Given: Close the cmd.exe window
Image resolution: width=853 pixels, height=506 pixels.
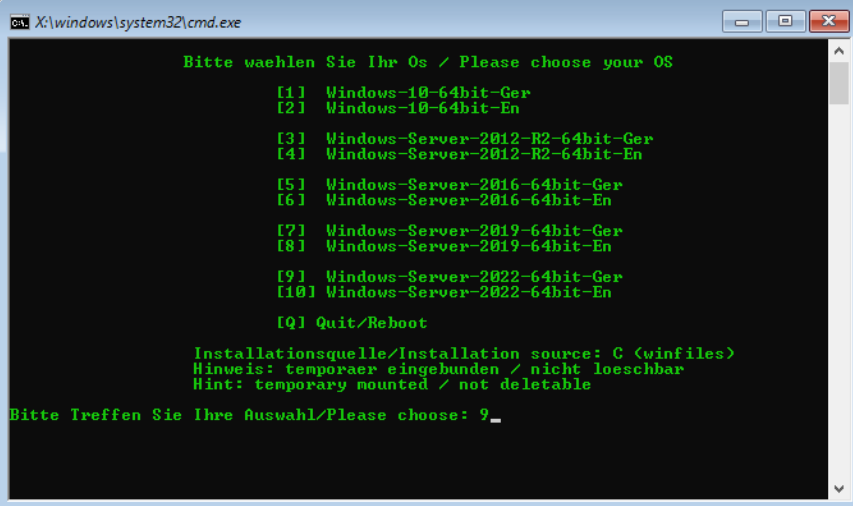Looking at the screenshot, I should point(829,22).
